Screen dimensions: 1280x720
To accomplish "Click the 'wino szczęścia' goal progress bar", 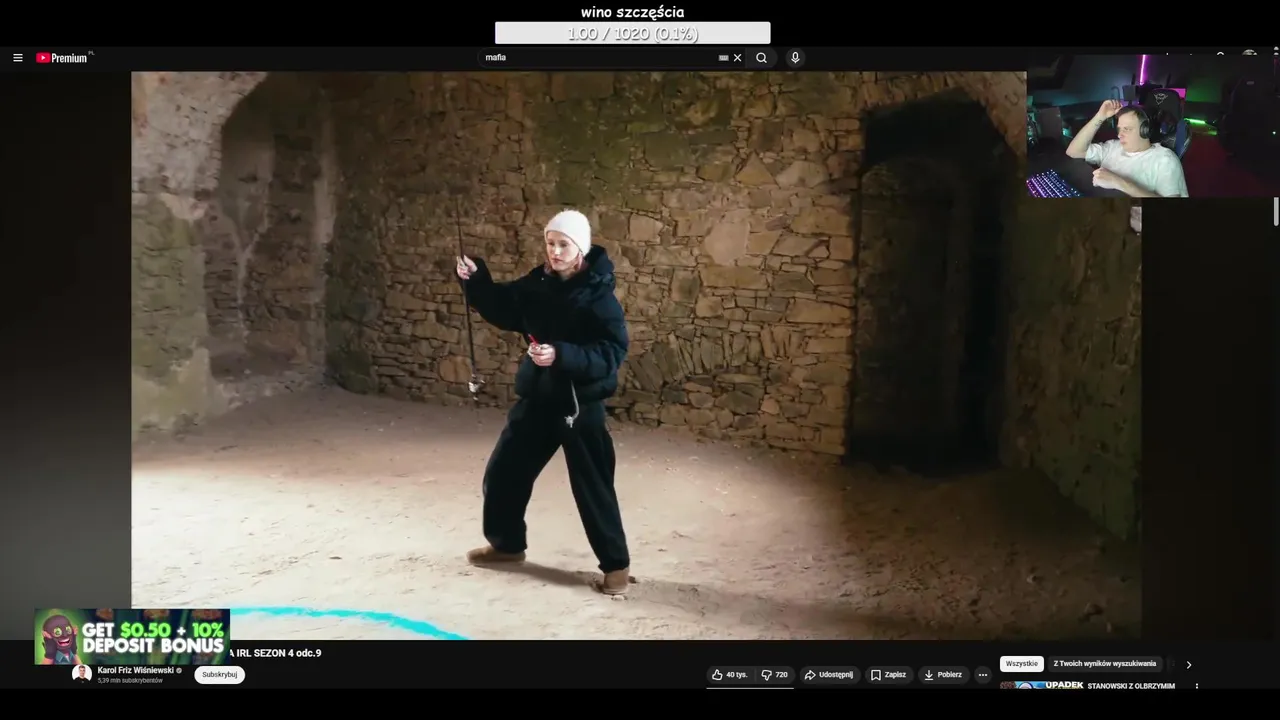I will 632,33.
